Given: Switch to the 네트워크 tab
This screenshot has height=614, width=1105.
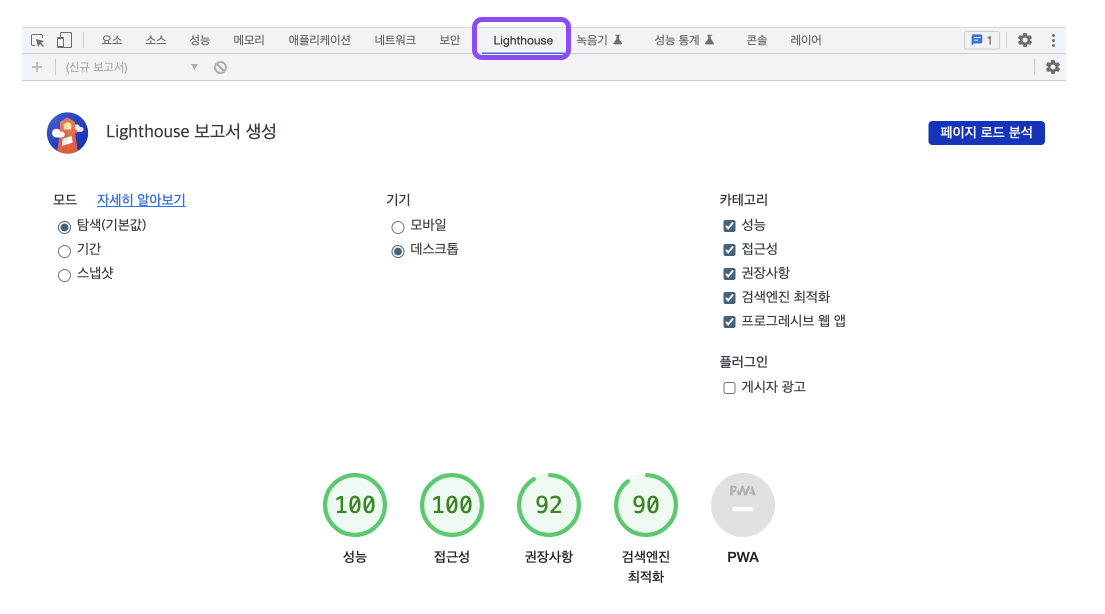Looking at the screenshot, I should click(x=395, y=40).
